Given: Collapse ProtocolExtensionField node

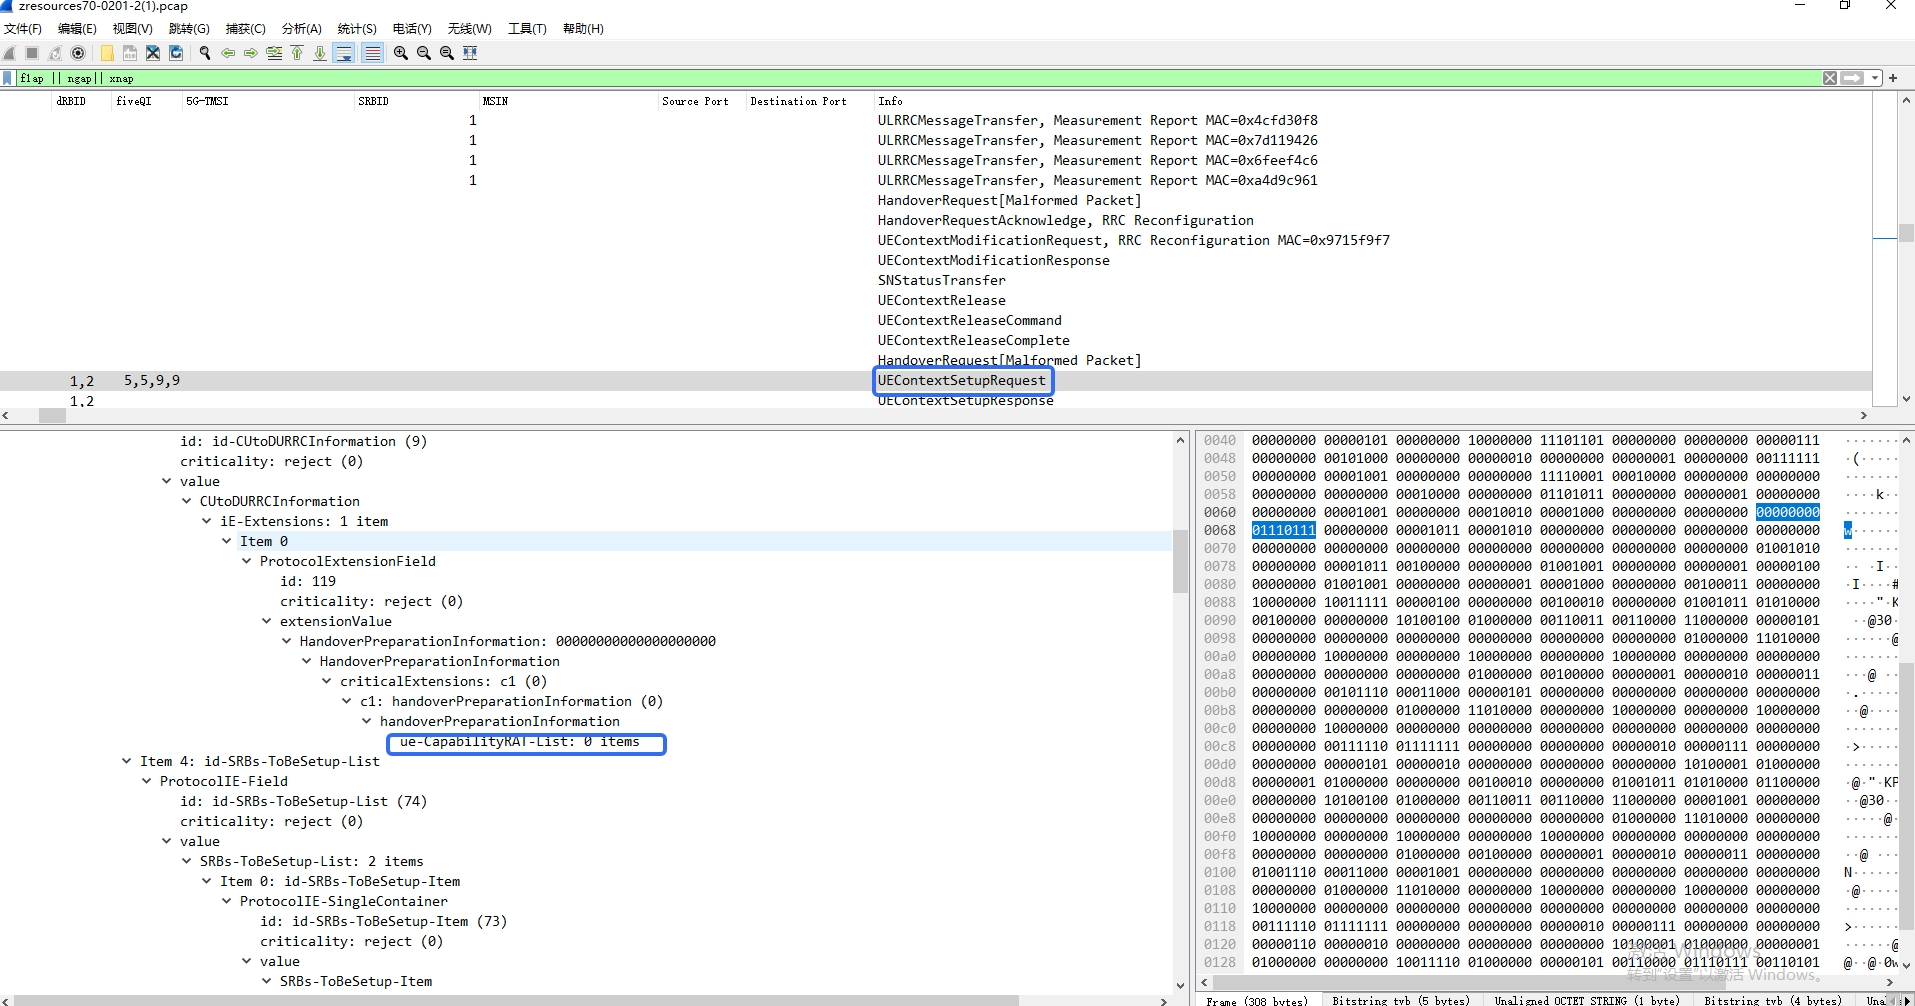Looking at the screenshot, I should click(x=247, y=561).
